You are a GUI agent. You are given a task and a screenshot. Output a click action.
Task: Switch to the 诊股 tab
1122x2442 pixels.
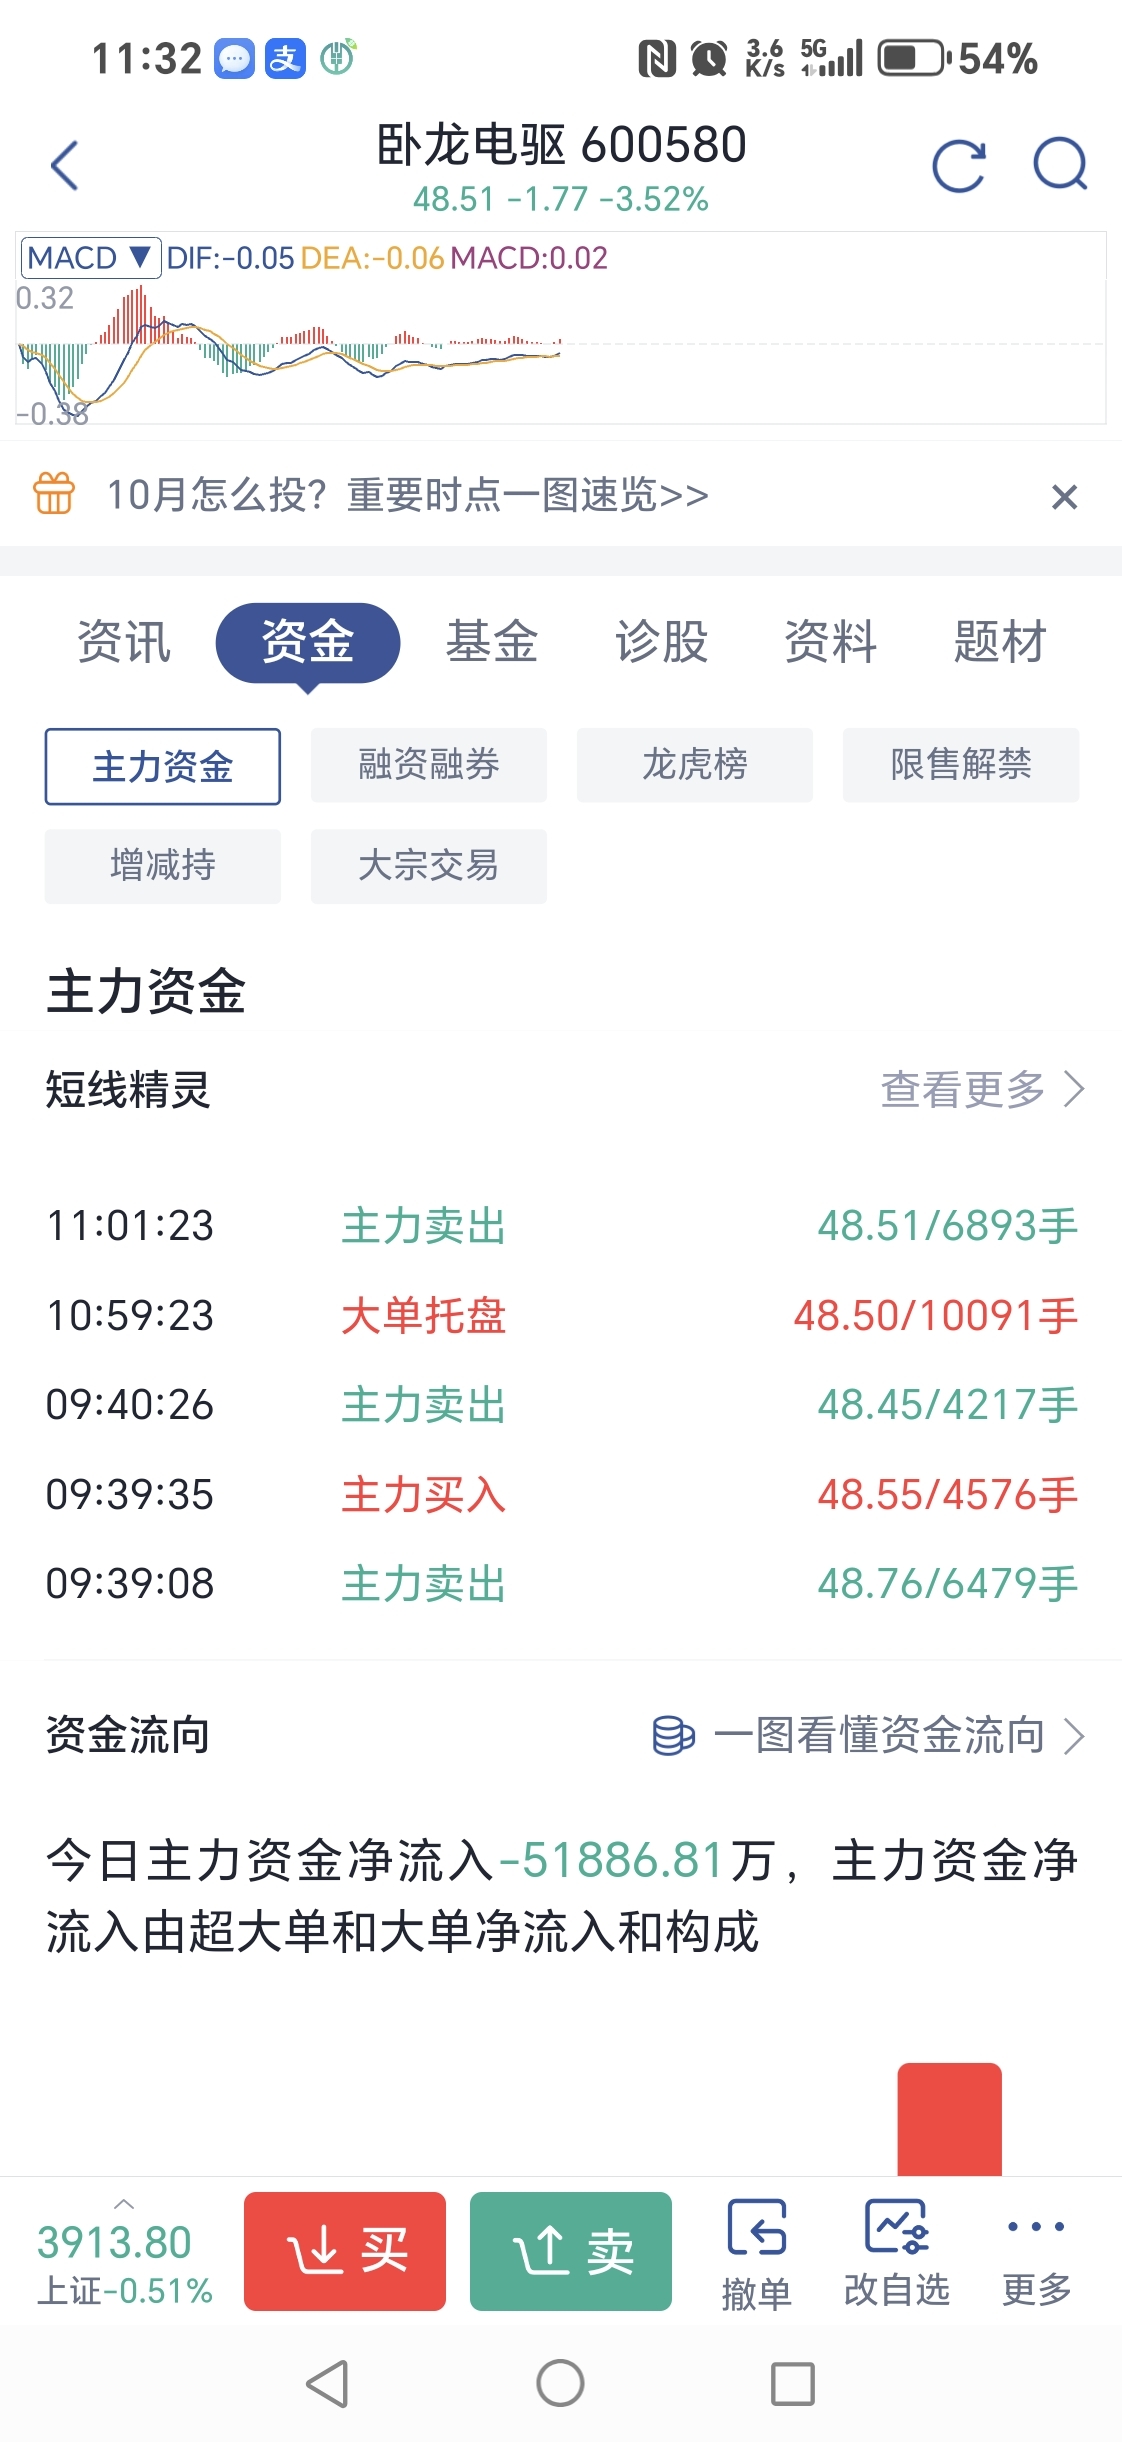click(x=661, y=642)
